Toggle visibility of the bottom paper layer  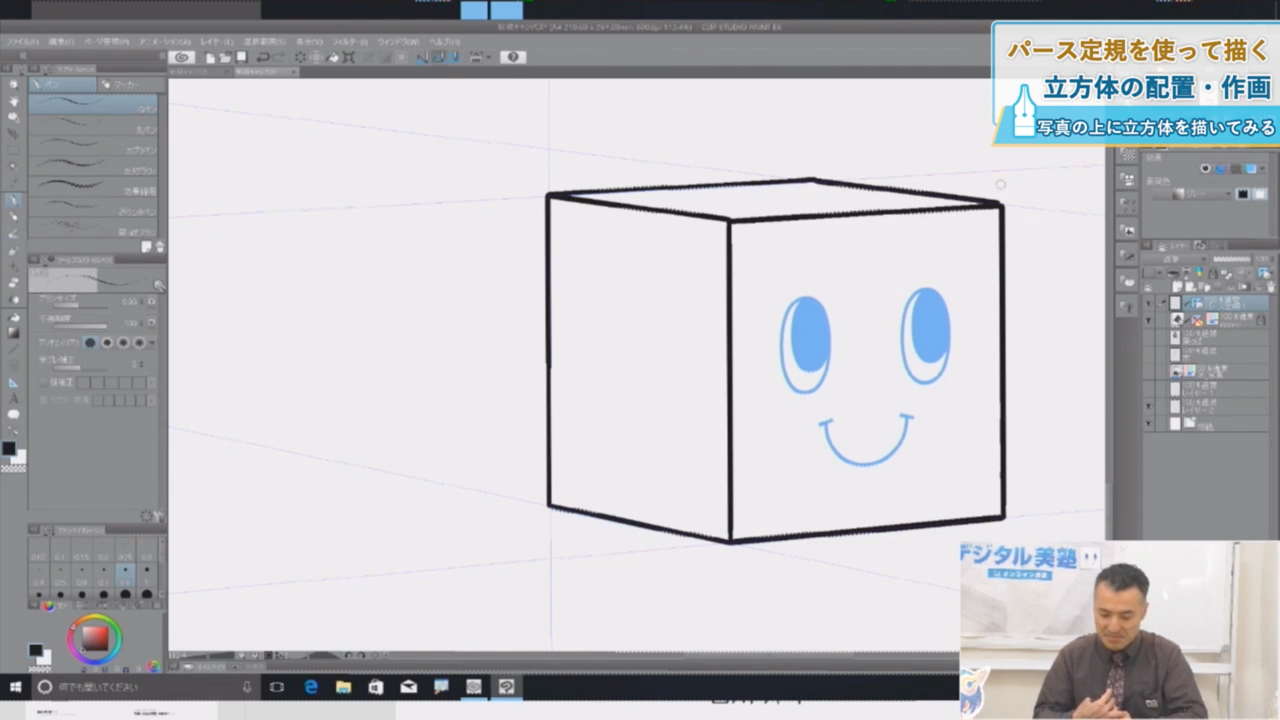1148,424
